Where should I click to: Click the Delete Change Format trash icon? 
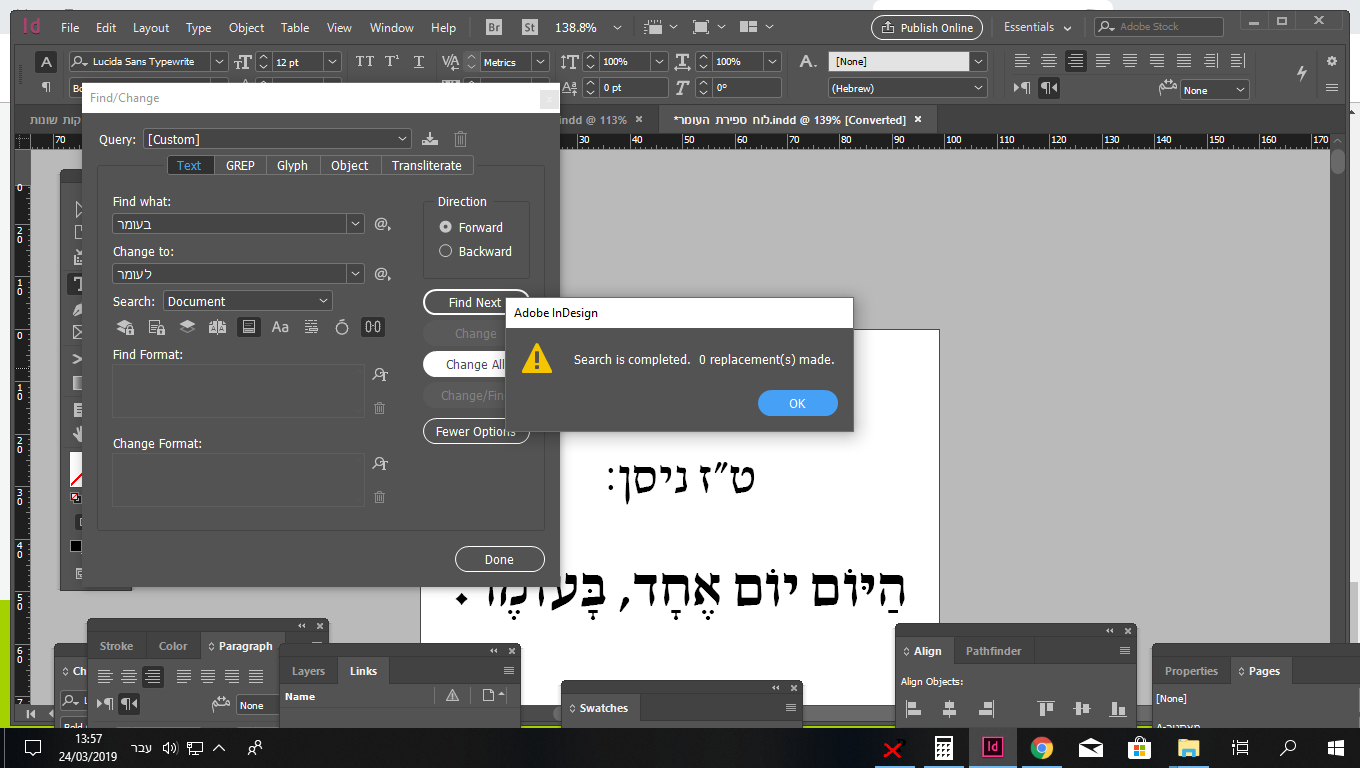coord(379,497)
